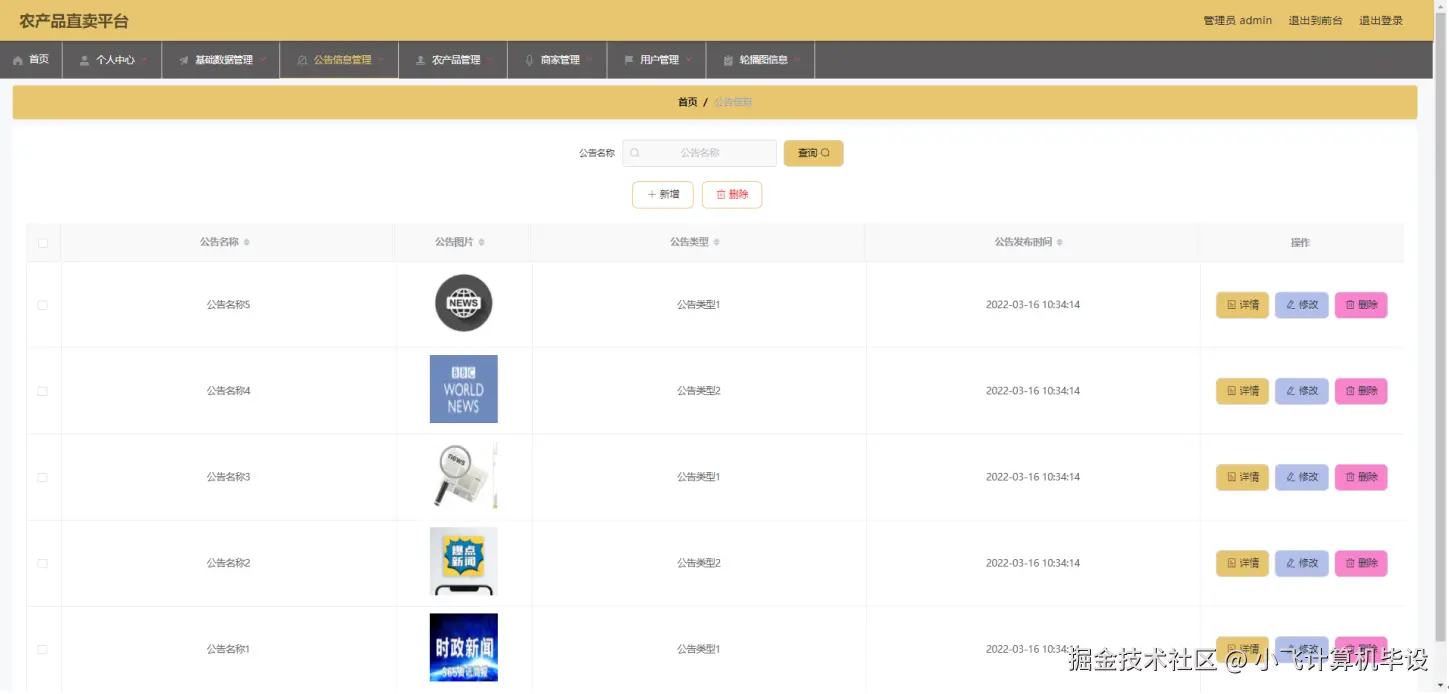Select the checkbox for 公告名称2
Image resolution: width=1449 pixels, height=694 pixels.
tap(43, 563)
